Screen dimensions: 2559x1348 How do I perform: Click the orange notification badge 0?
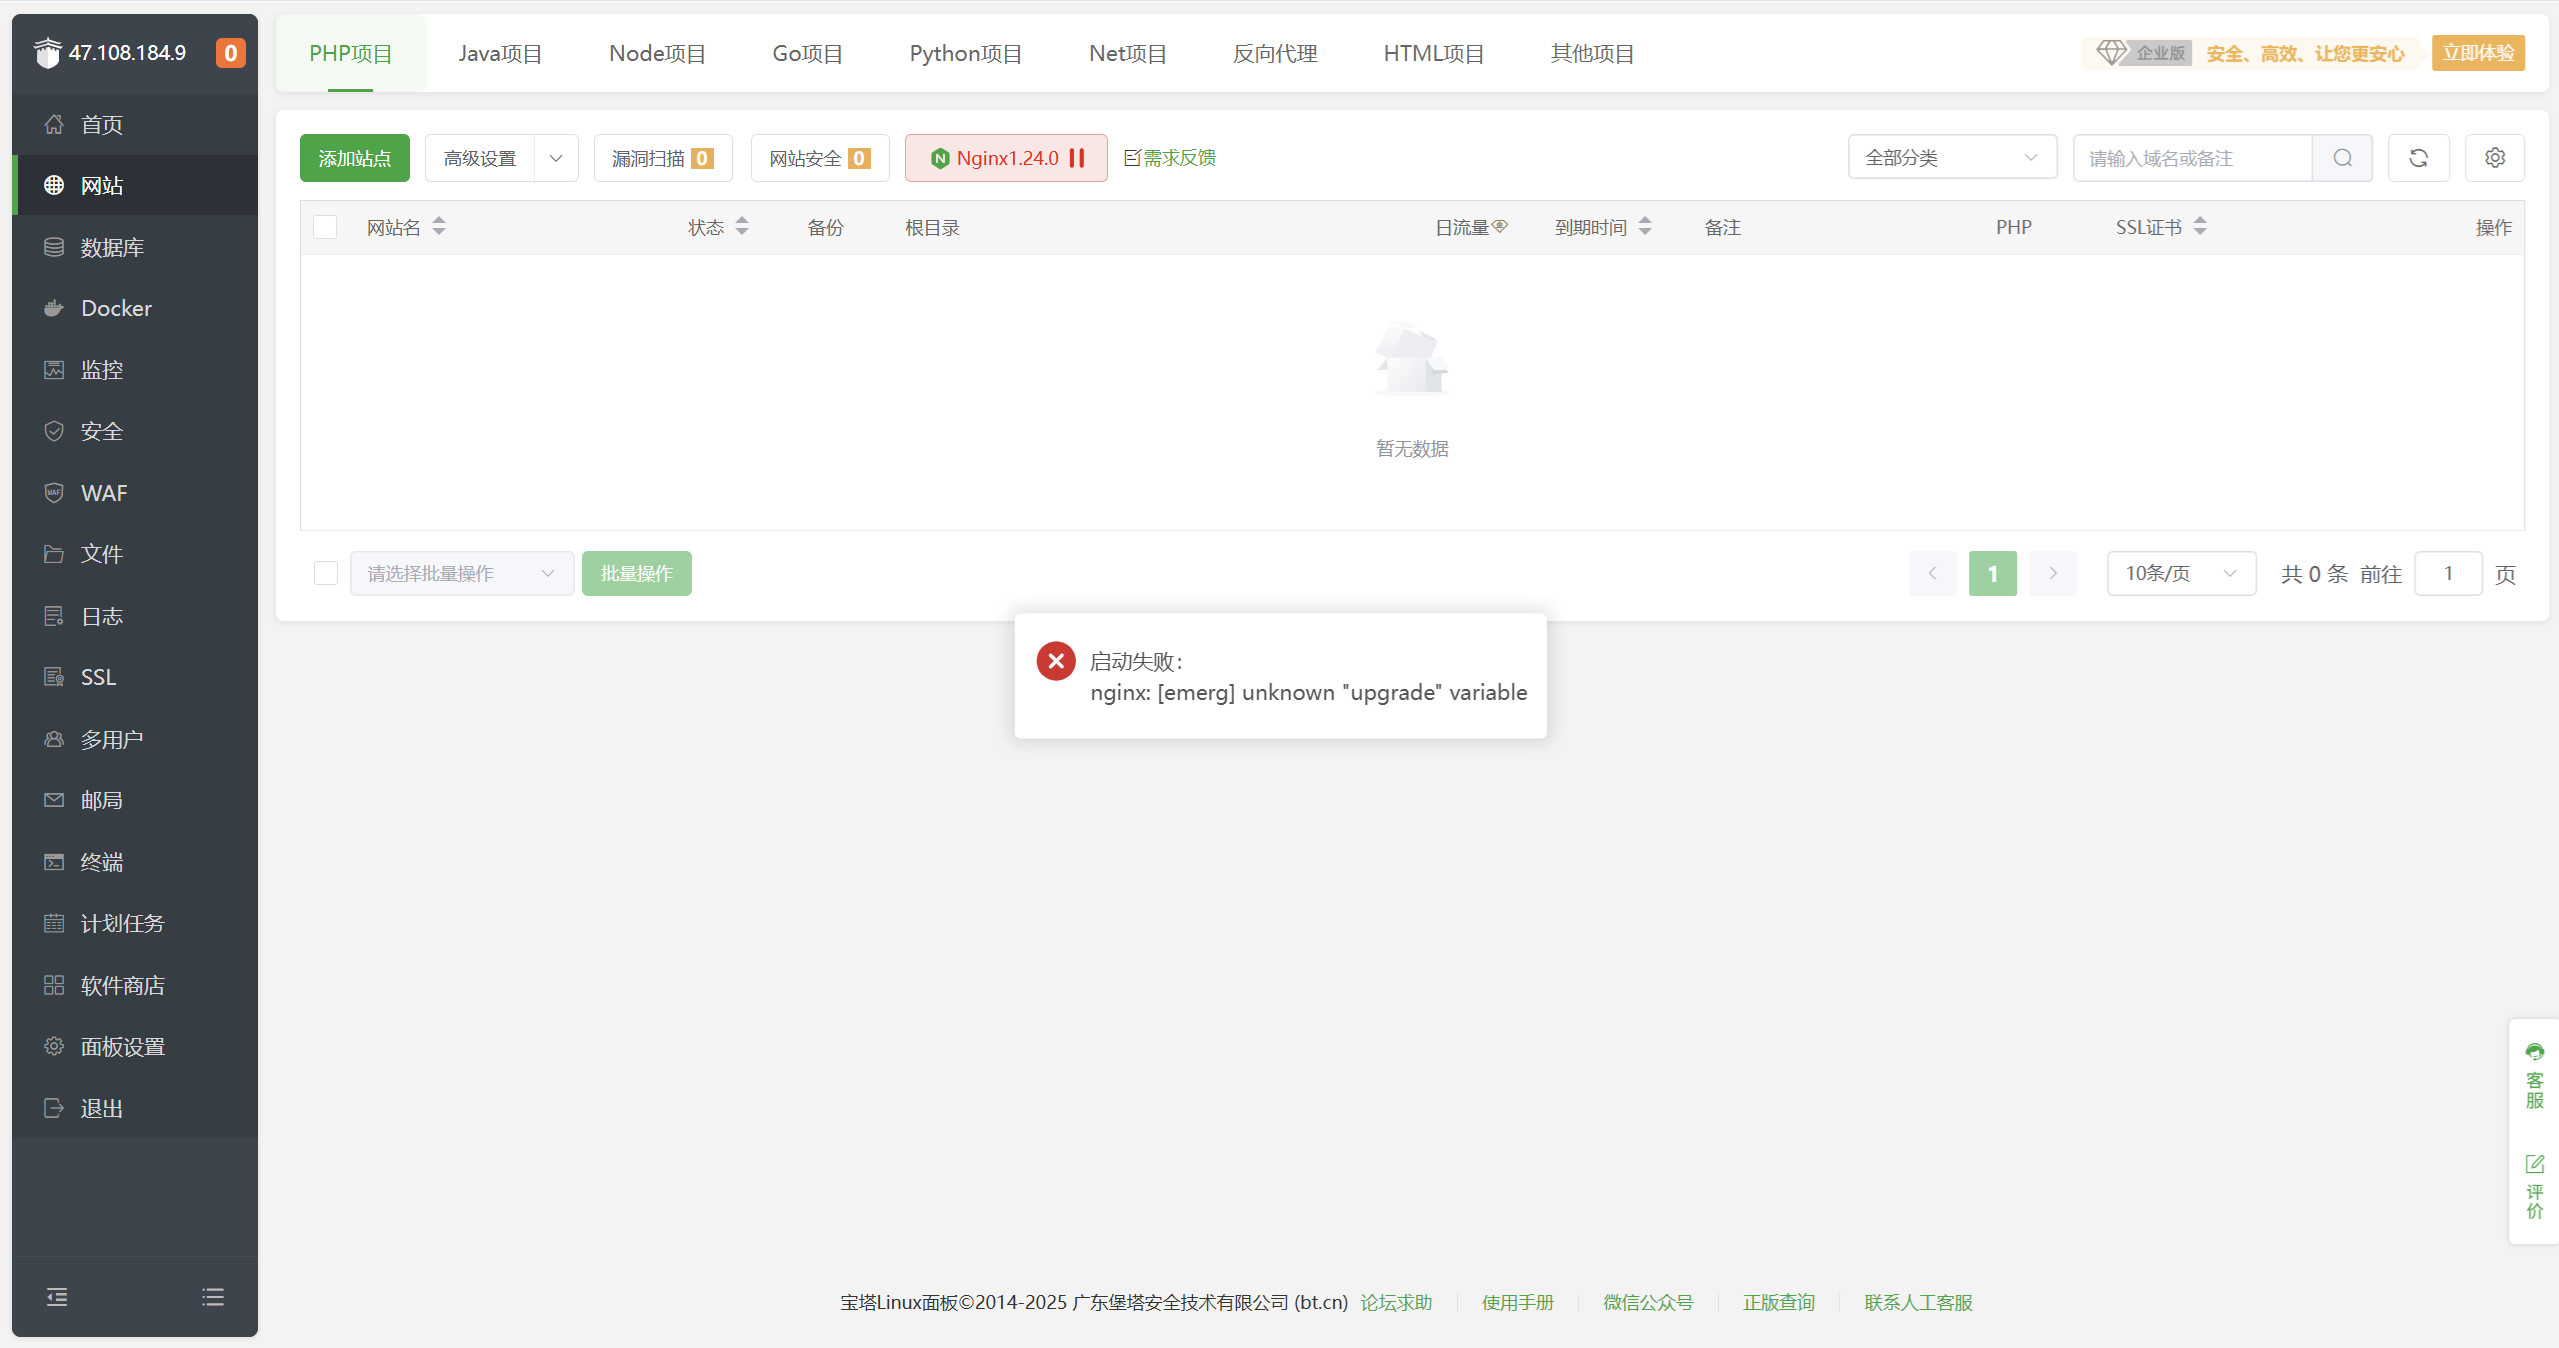[x=230, y=53]
